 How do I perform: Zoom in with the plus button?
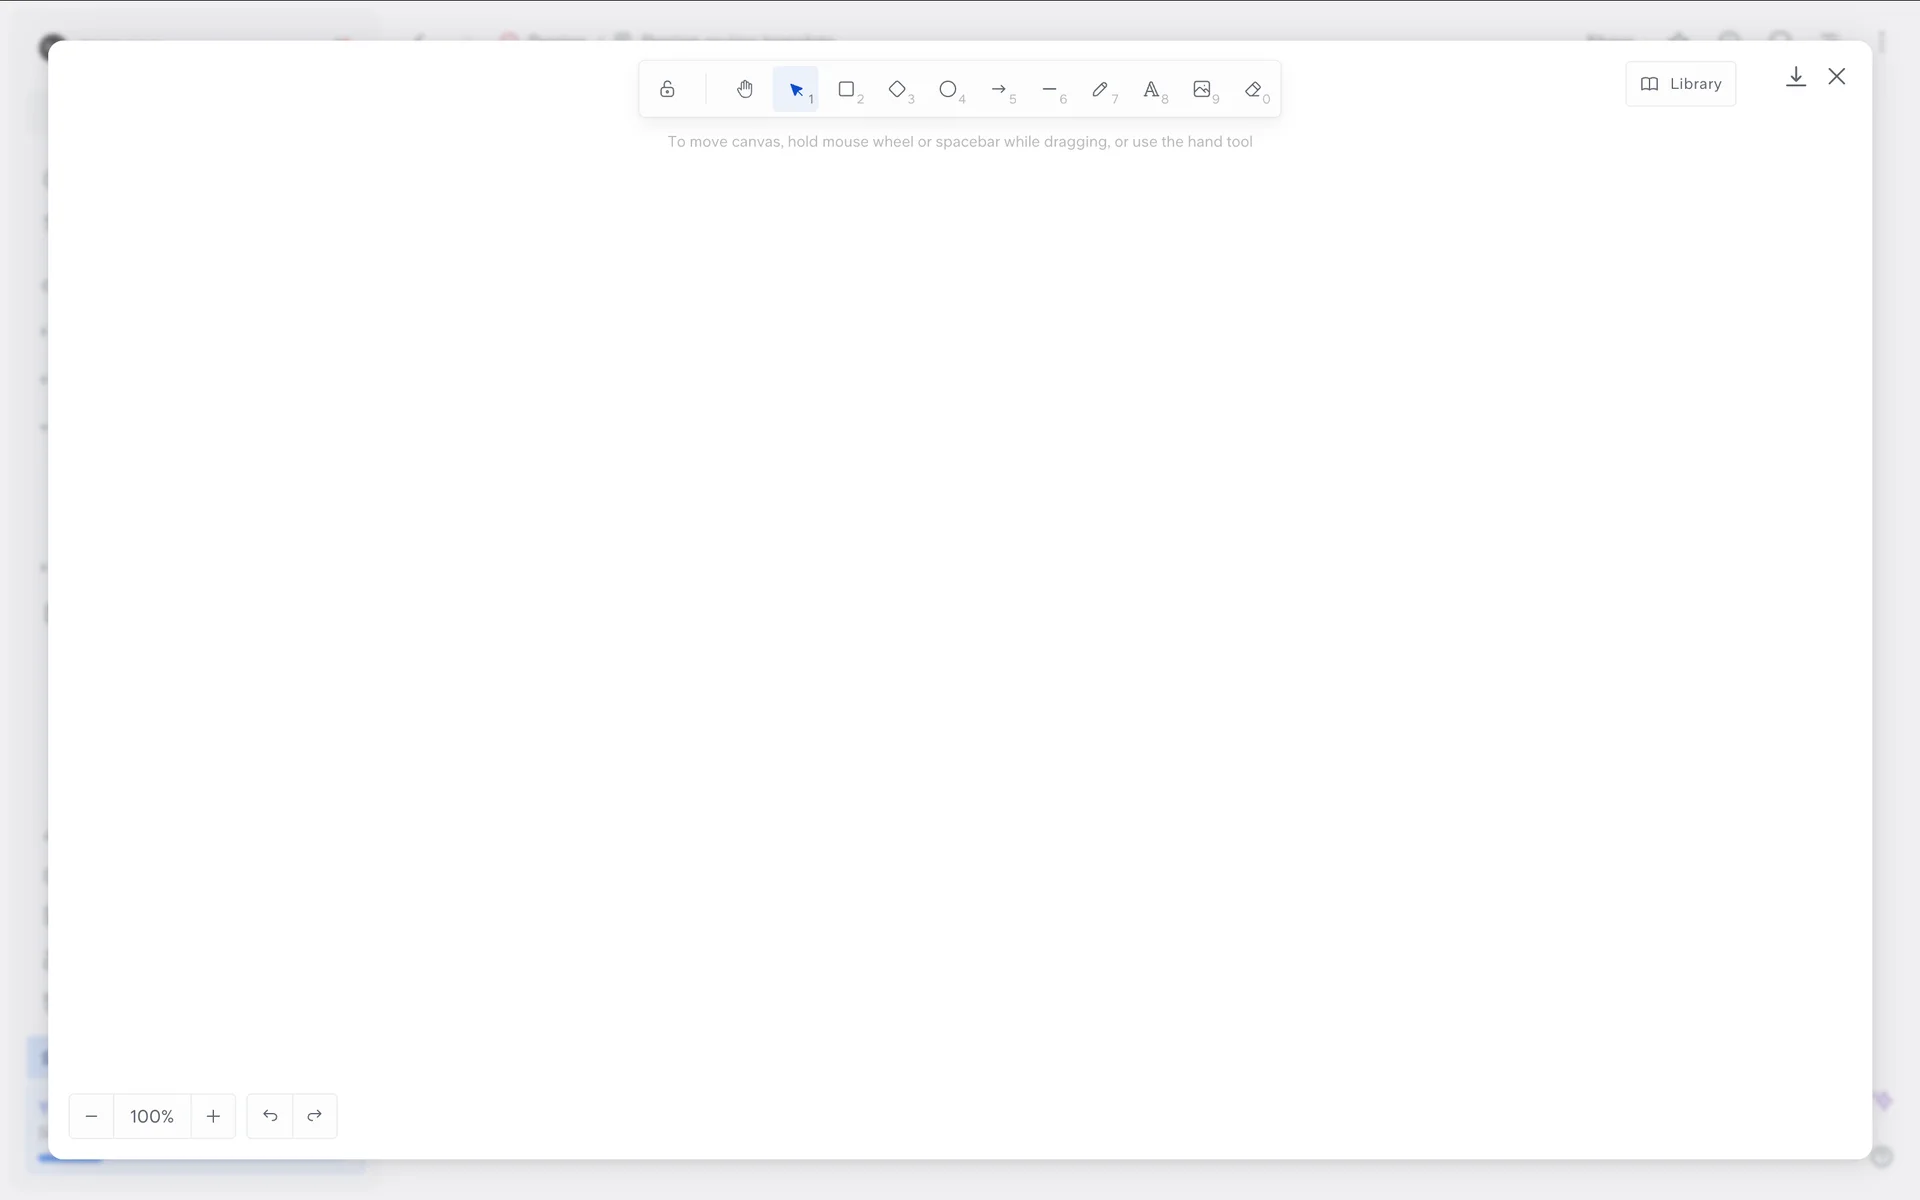tap(213, 1116)
